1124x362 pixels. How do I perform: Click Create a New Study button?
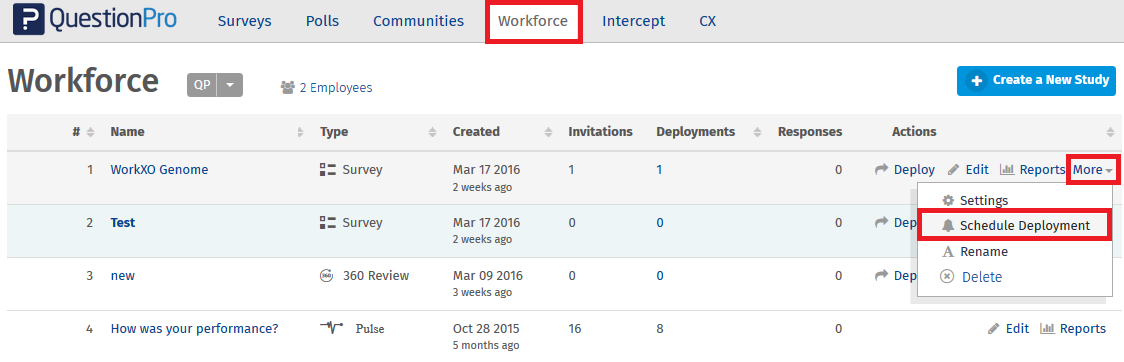pos(1037,81)
